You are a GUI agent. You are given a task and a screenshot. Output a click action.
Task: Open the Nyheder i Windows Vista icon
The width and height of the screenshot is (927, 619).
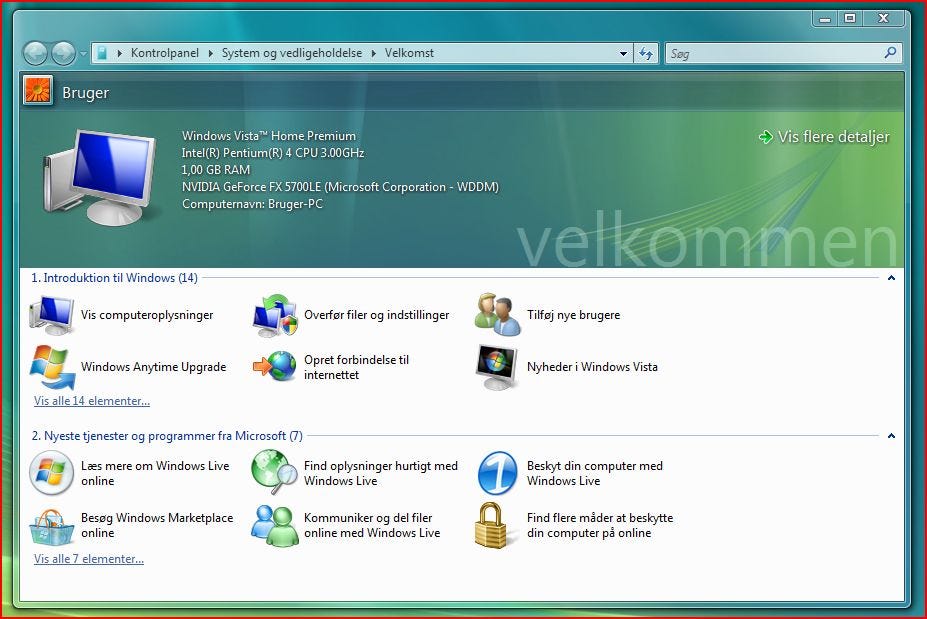point(497,367)
